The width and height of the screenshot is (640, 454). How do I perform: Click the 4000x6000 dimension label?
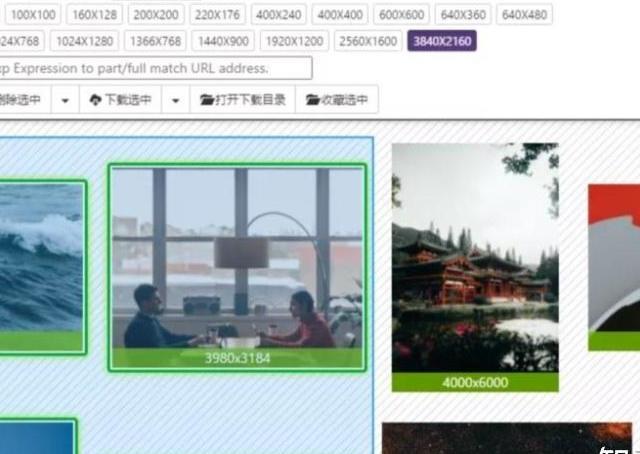click(475, 383)
